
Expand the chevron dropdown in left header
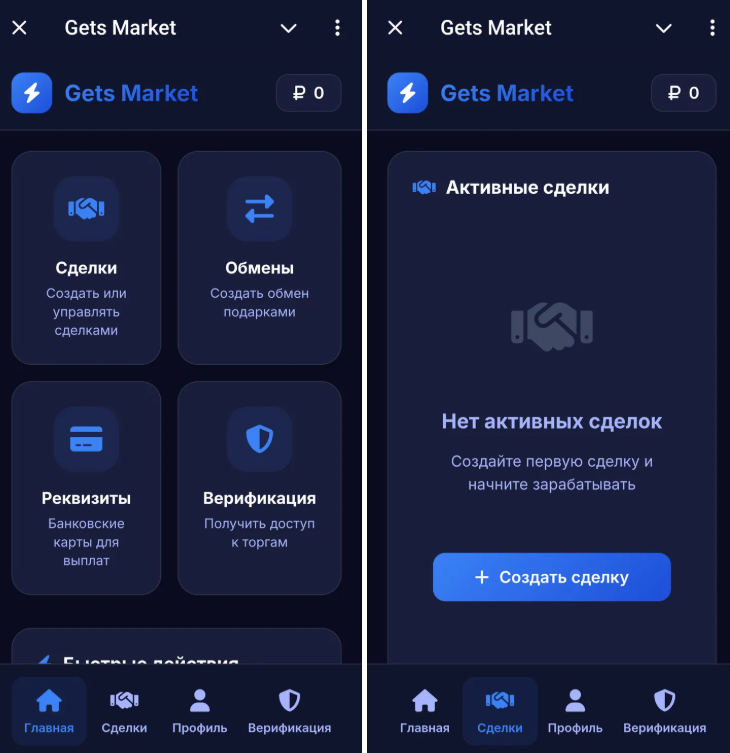tap(288, 28)
